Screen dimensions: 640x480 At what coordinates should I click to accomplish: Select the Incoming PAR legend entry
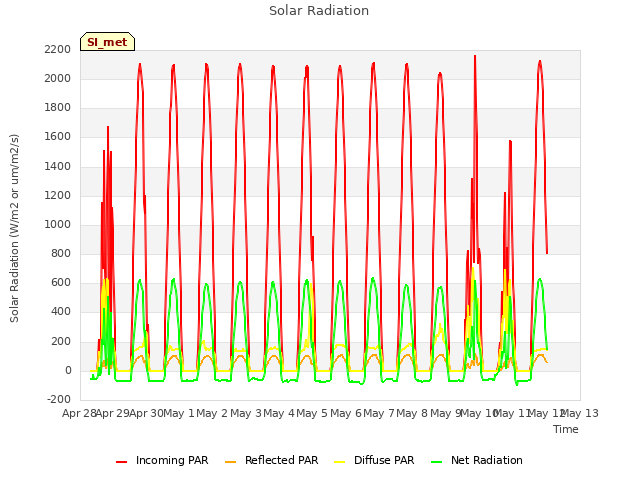162,460
